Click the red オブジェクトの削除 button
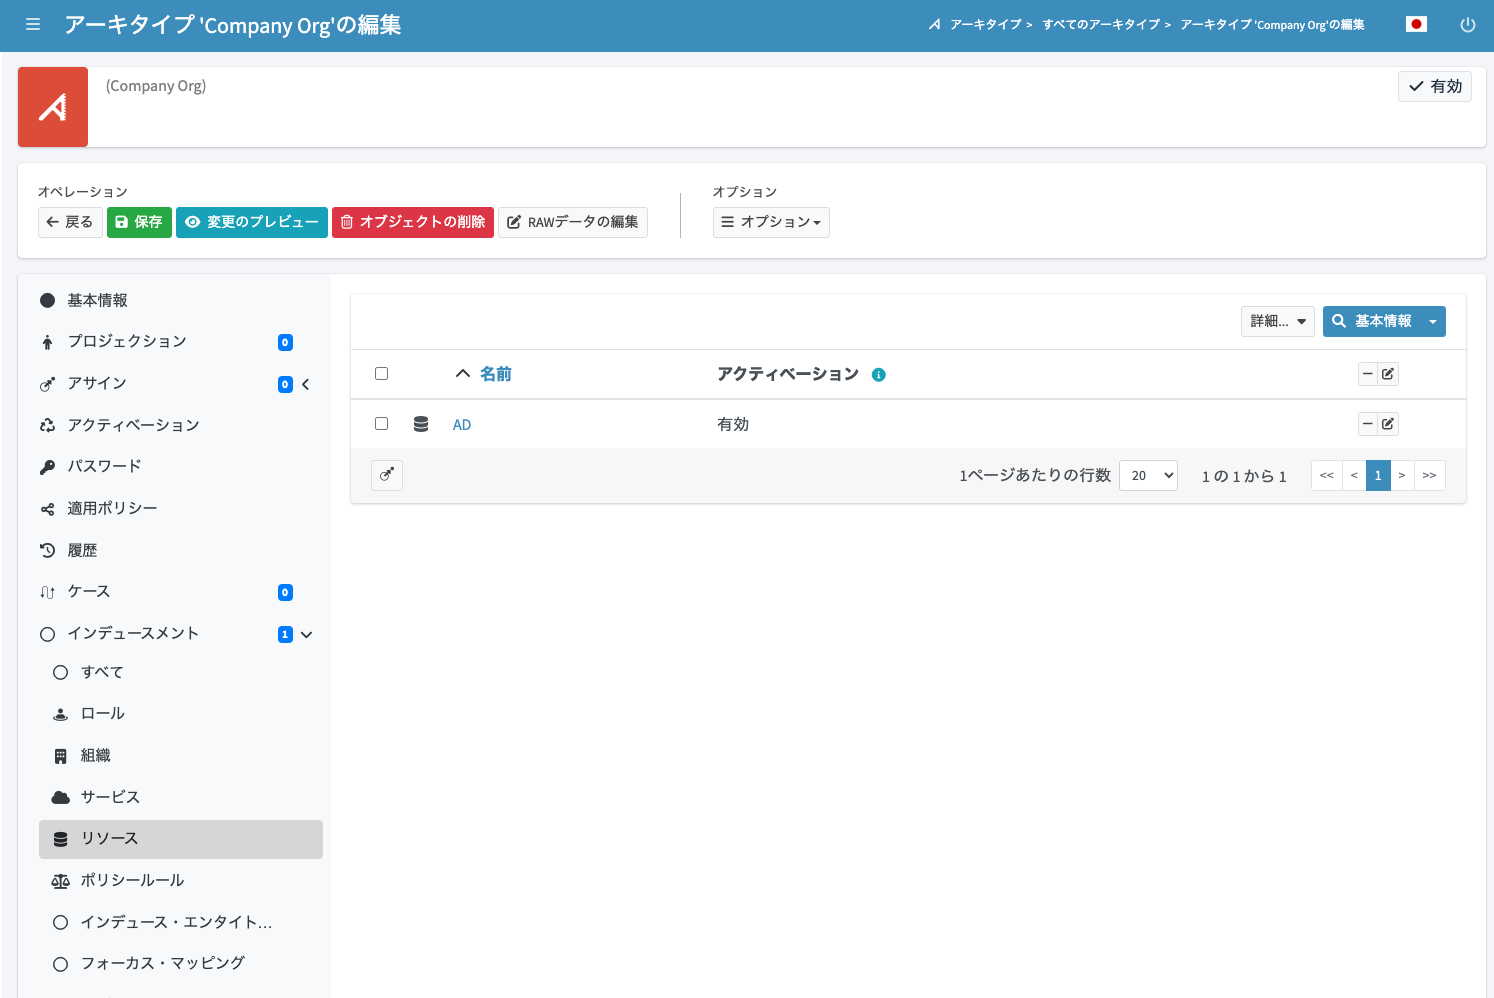The image size is (1494, 998). (x=413, y=222)
